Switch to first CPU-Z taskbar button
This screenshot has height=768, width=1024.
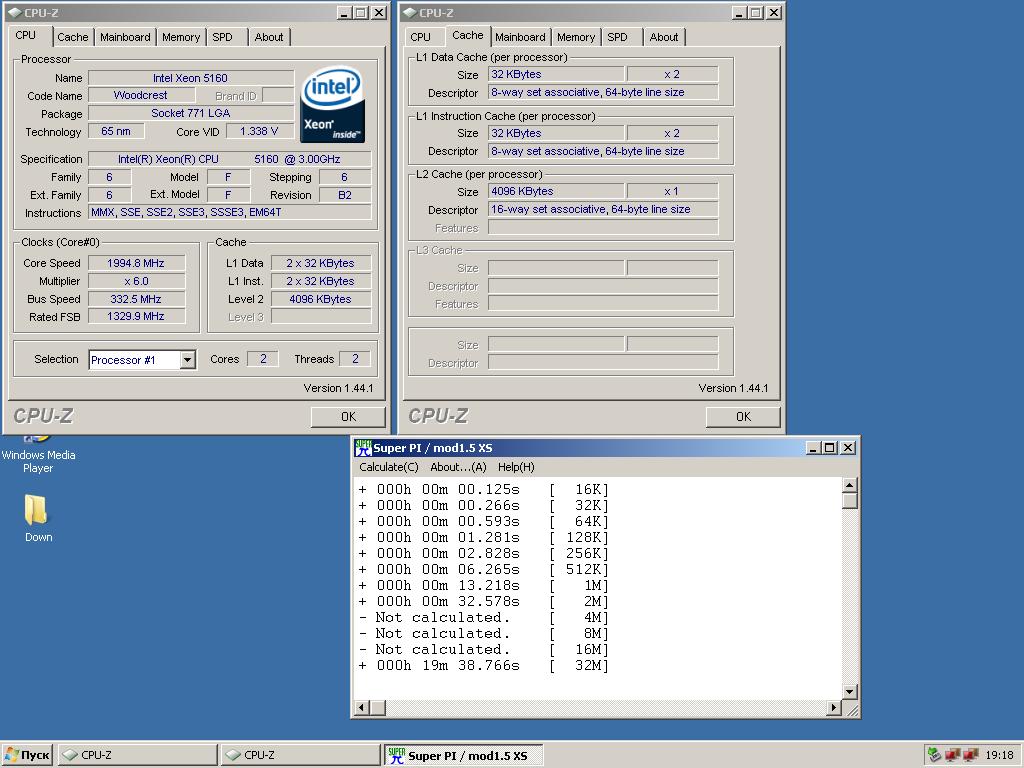click(138, 755)
